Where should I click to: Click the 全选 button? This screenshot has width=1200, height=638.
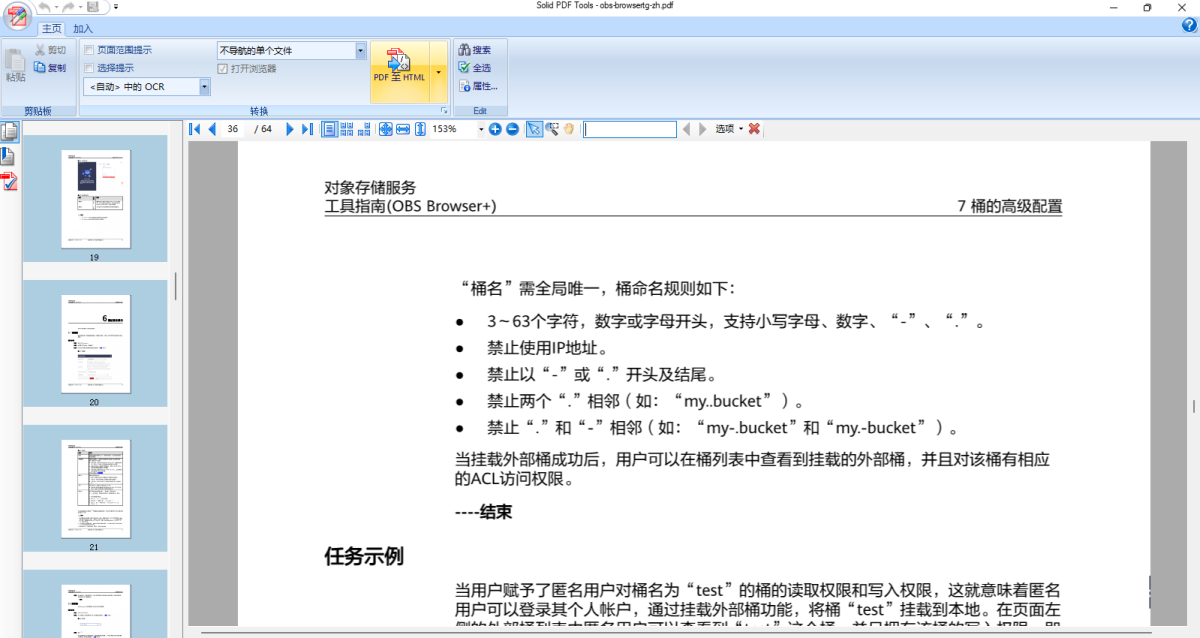pos(475,68)
